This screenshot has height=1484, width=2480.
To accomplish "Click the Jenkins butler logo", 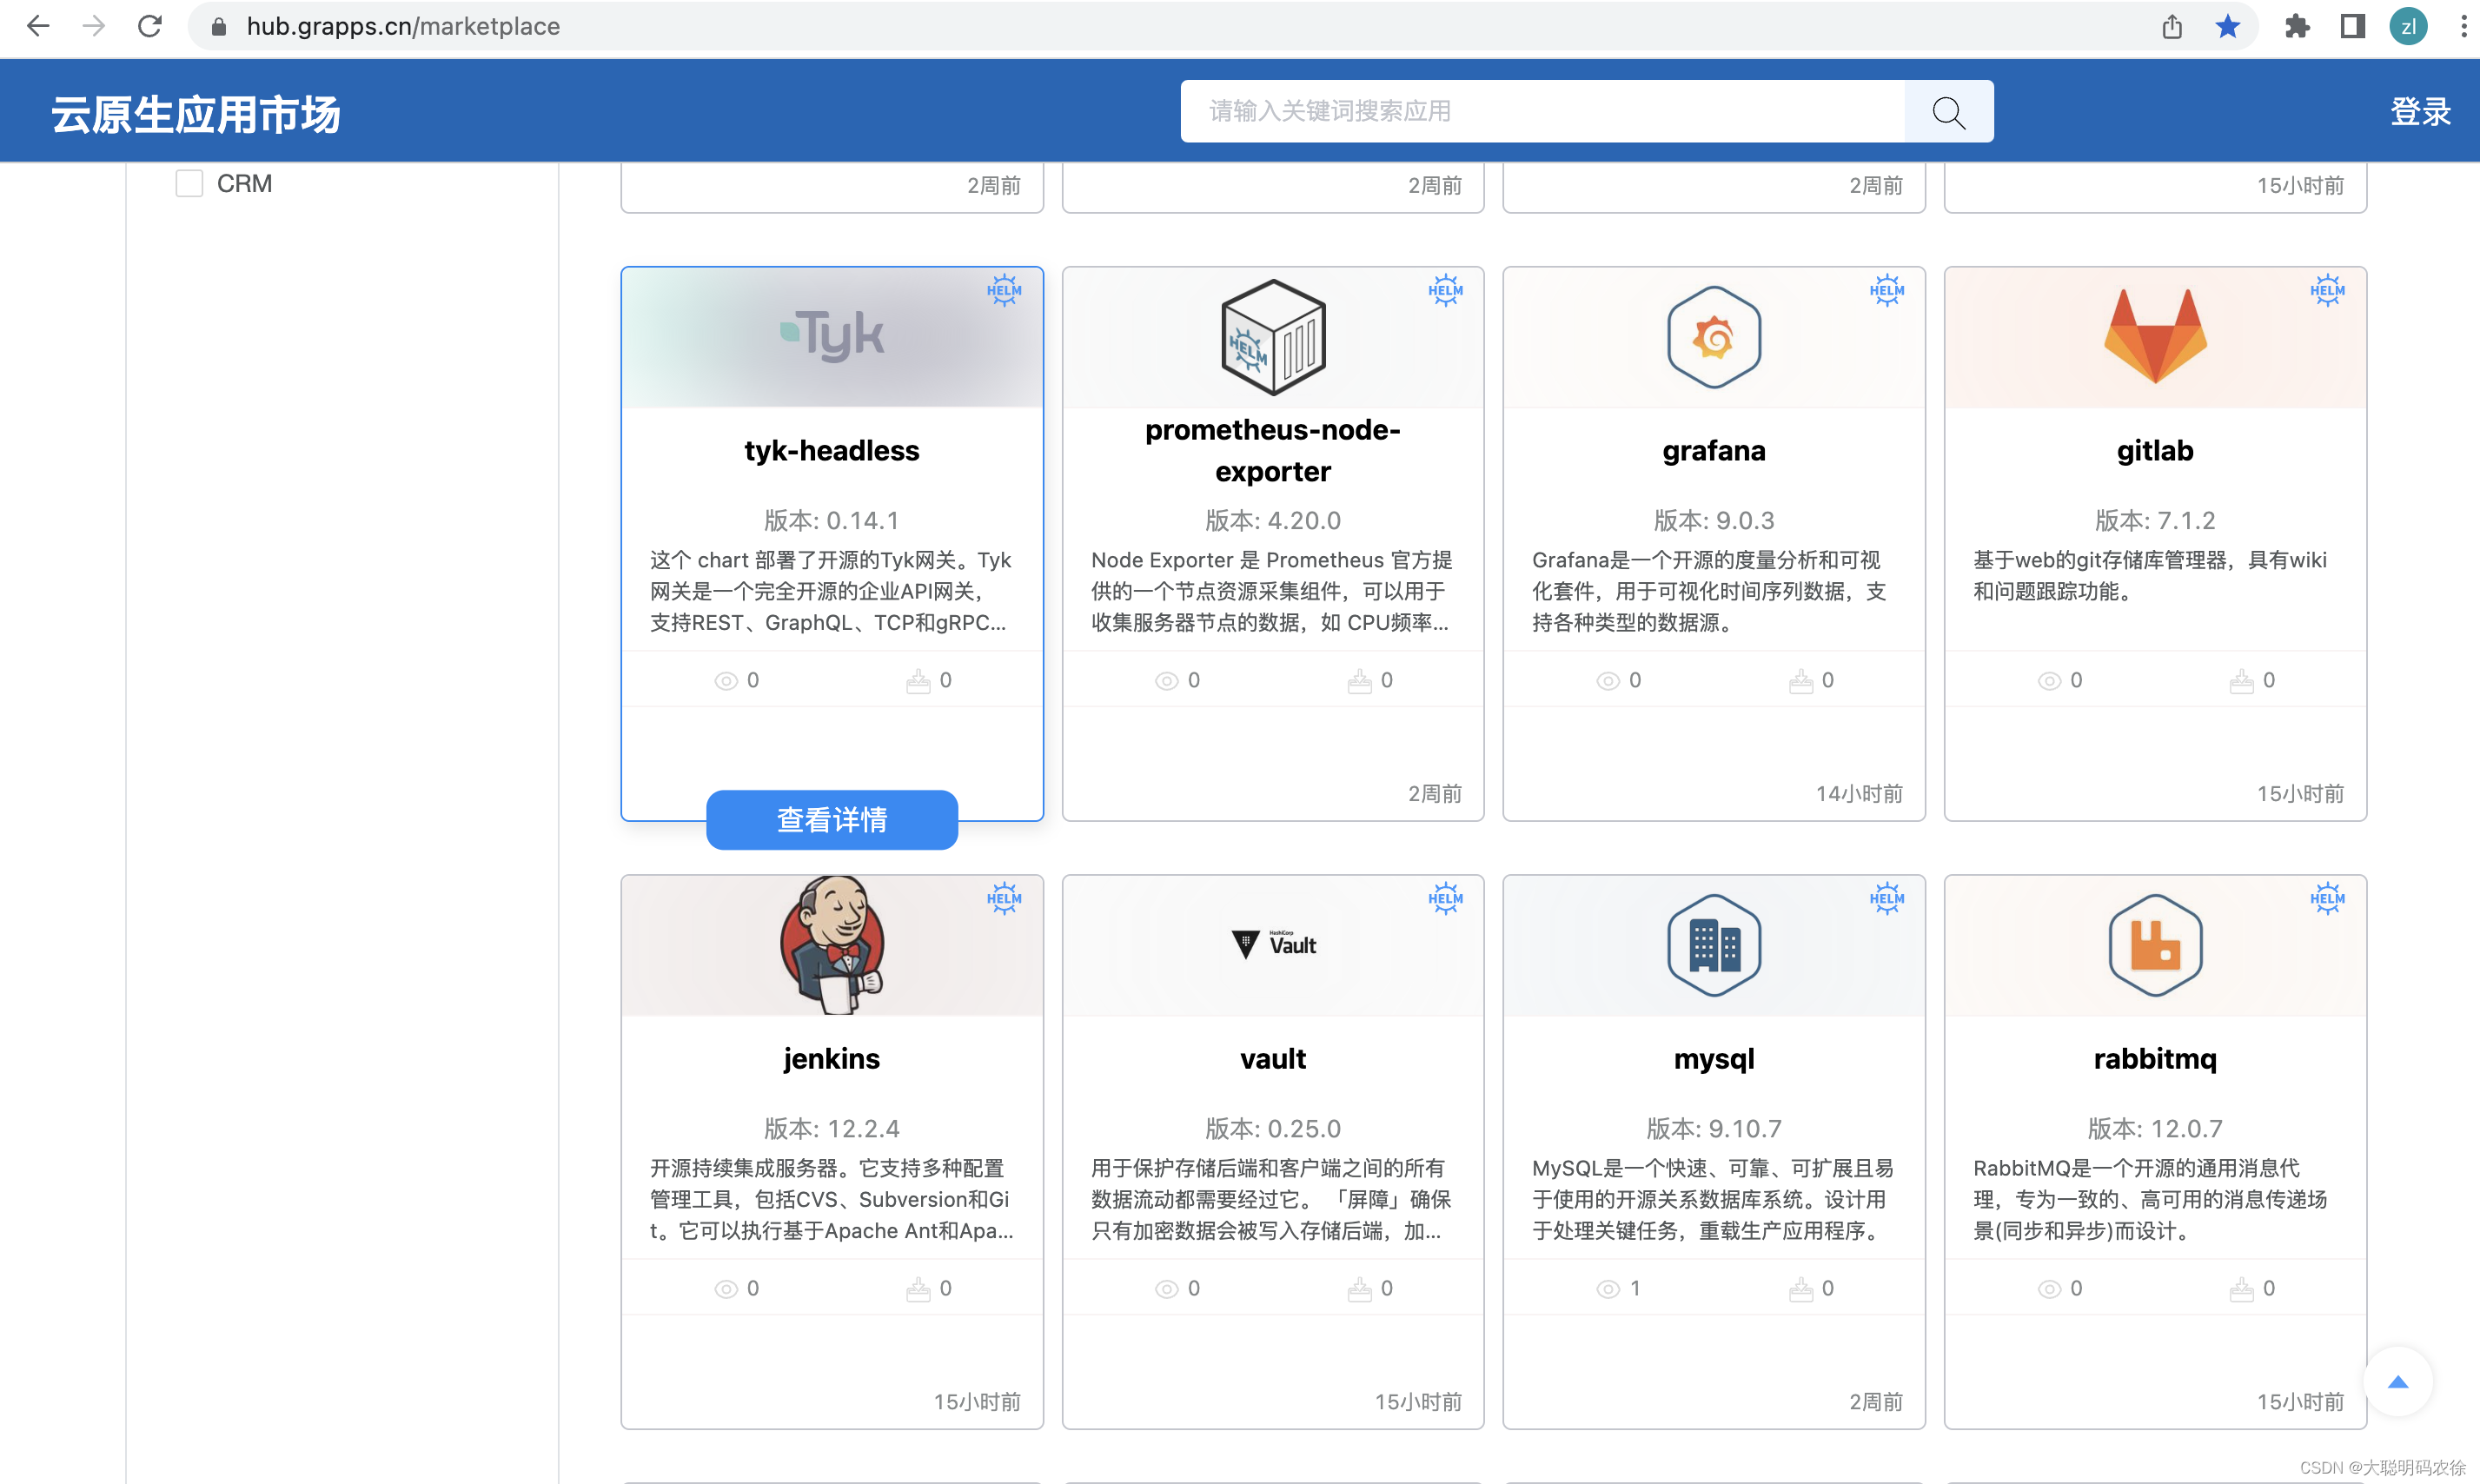I will 831,945.
